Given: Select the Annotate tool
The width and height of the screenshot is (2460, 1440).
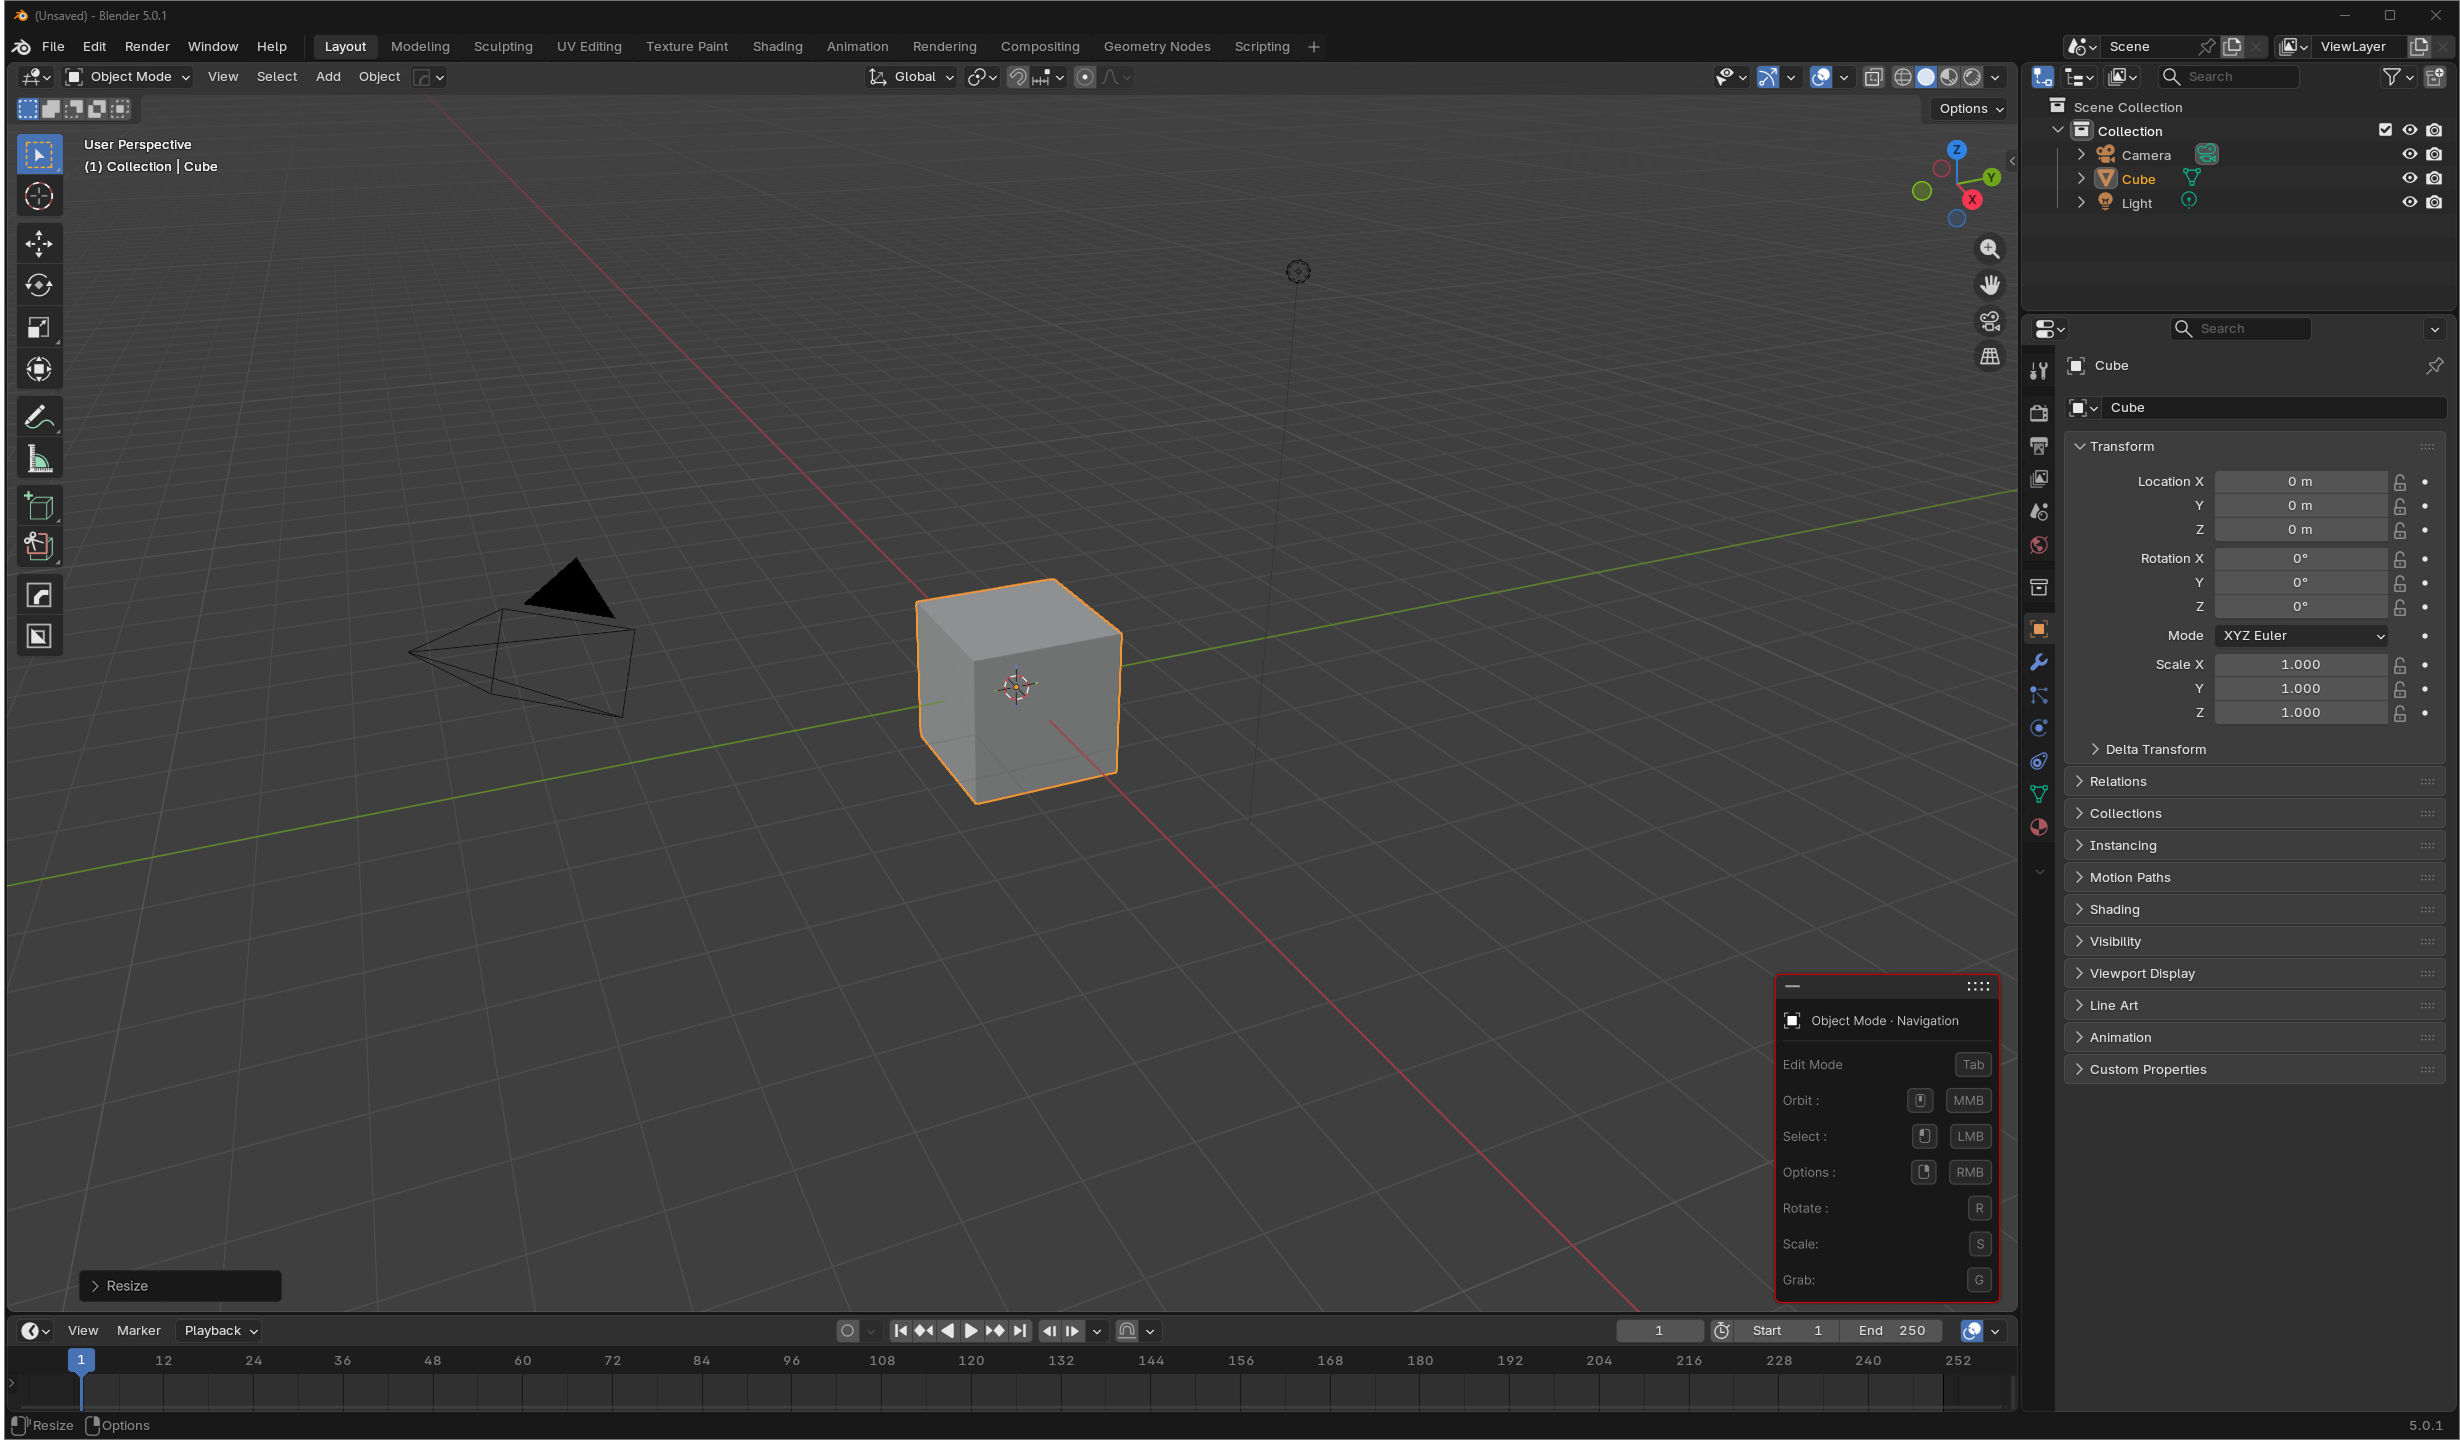Looking at the screenshot, I should point(39,417).
